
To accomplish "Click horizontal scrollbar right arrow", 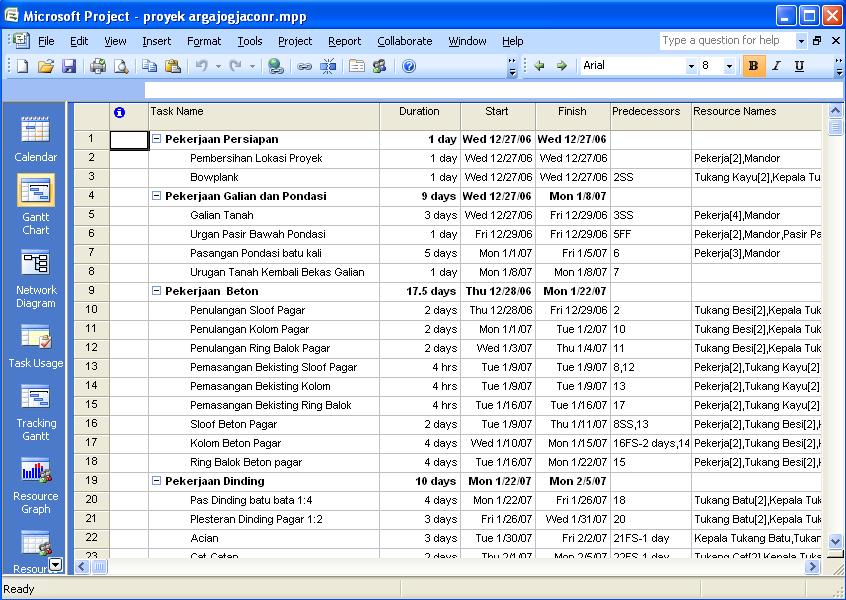I will (x=813, y=567).
